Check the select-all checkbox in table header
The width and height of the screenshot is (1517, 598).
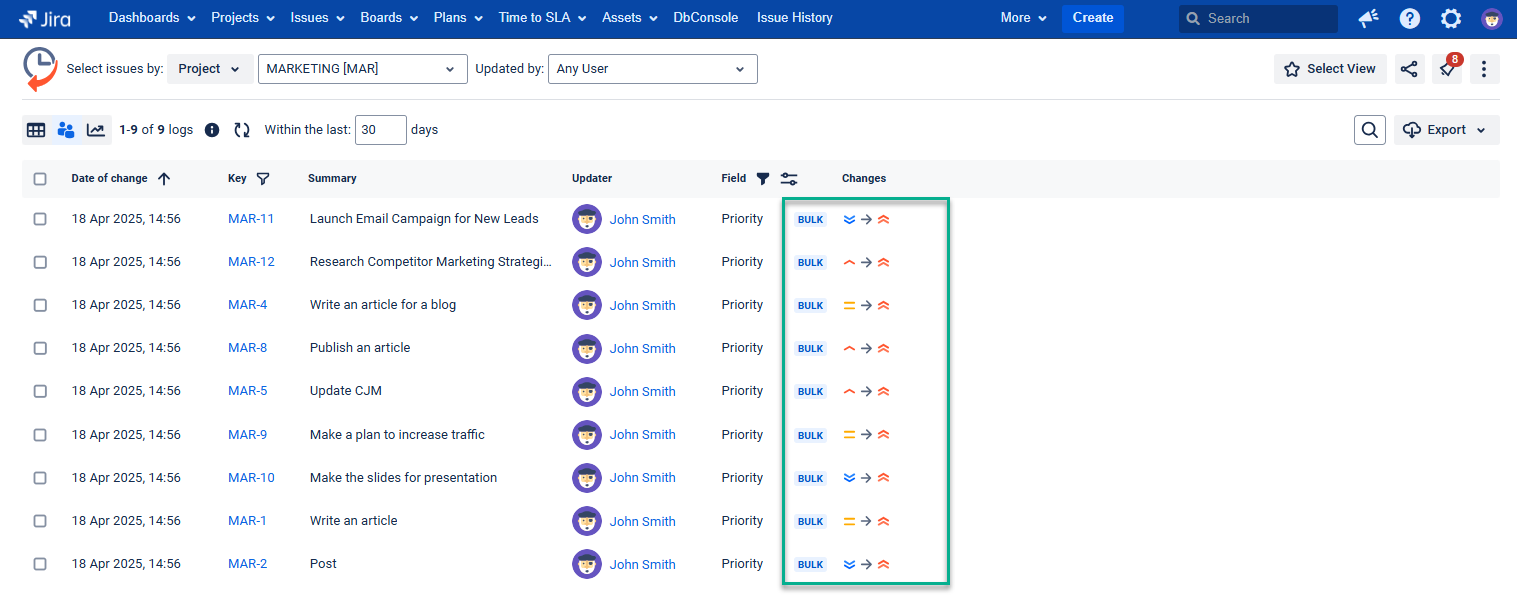(40, 179)
